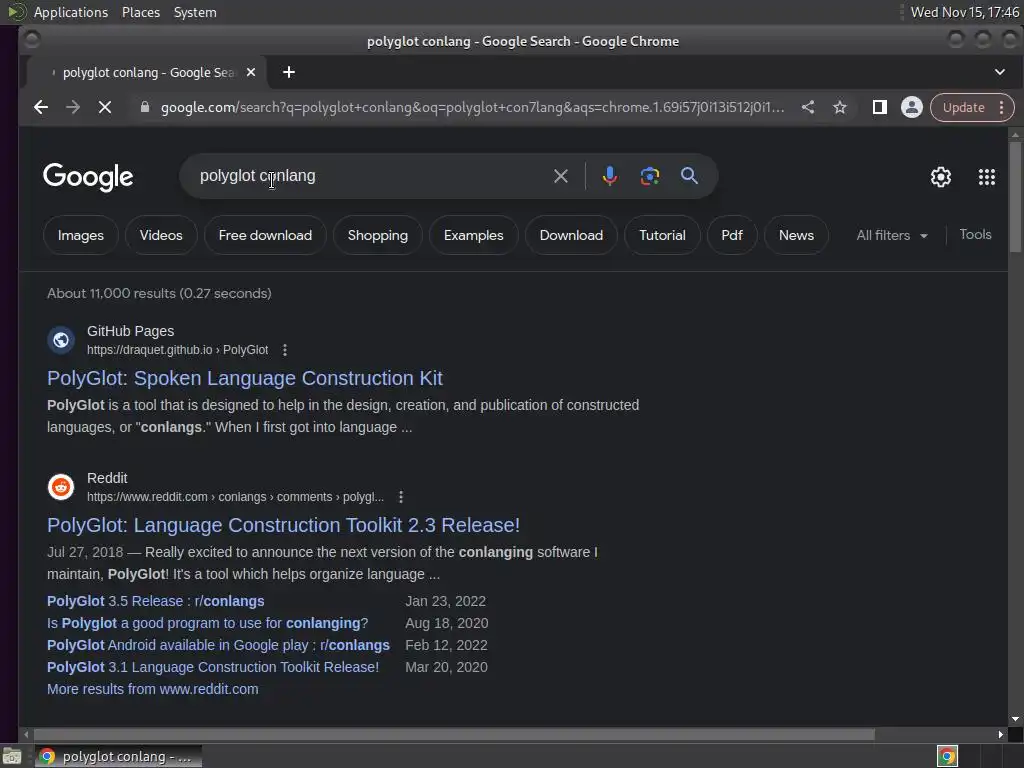Screen dimensions: 1024x768
Task: Run the search with magnifier icon
Action: tap(689, 176)
